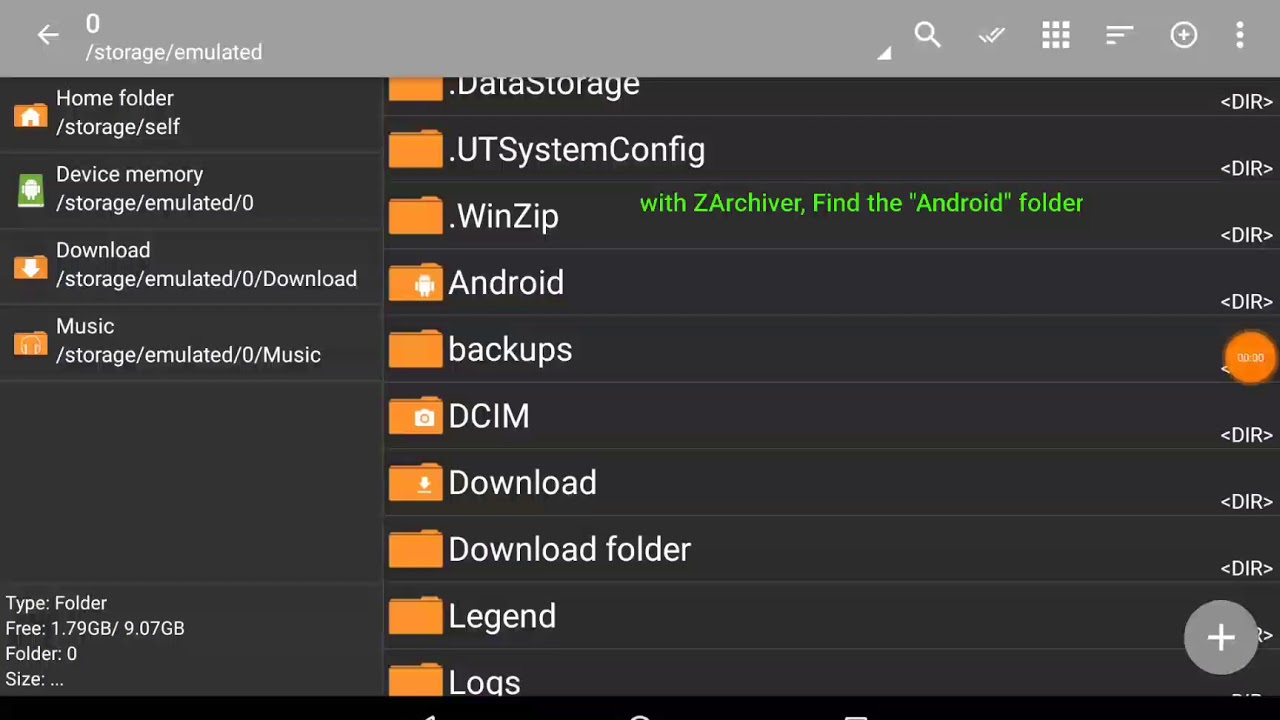Open Music shortcut in the sidebar
This screenshot has width=1280, height=720.
(x=188, y=341)
